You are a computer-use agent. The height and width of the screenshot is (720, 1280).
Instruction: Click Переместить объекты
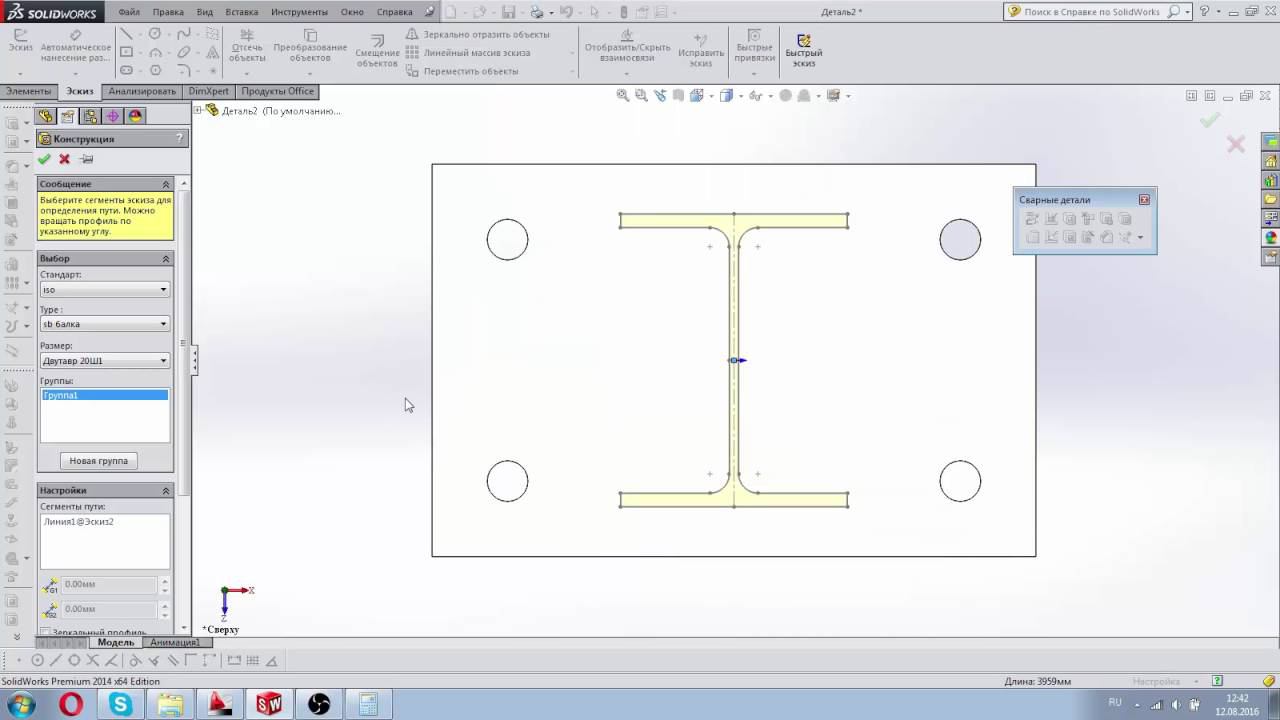pyautogui.click(x=462, y=71)
